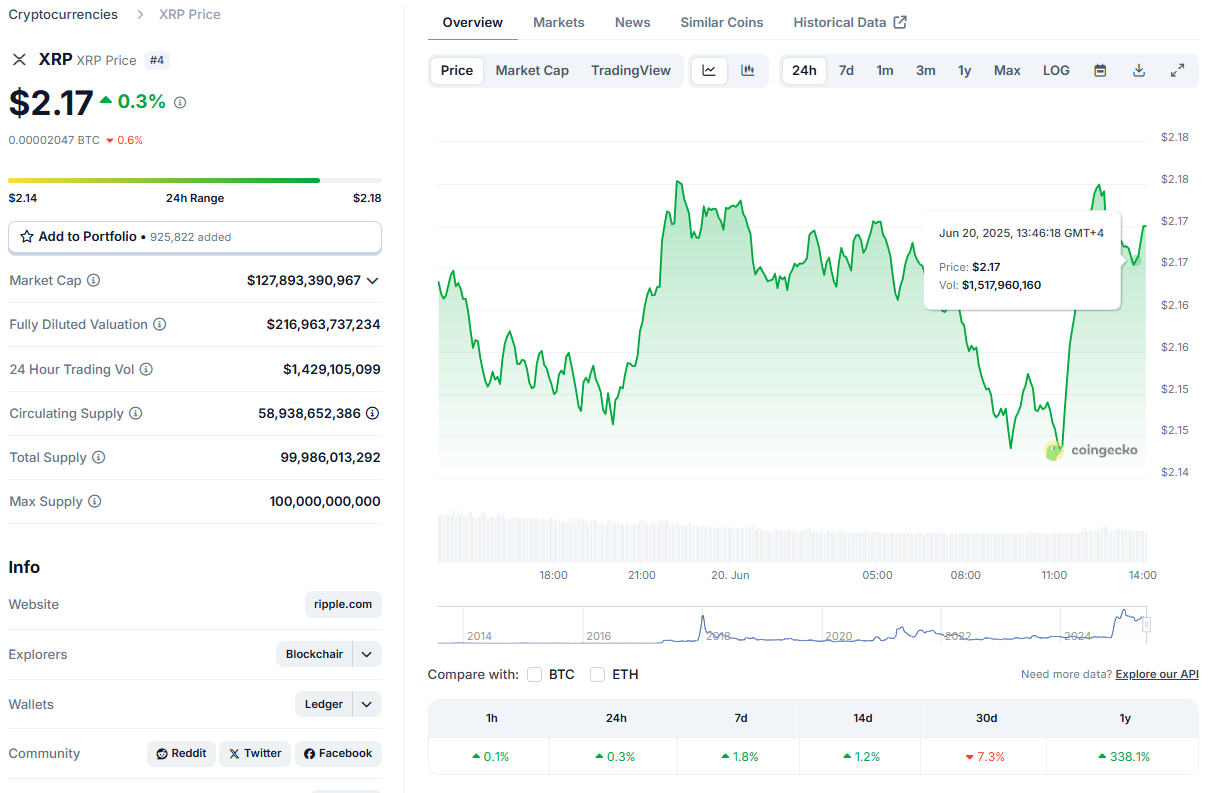This screenshot has height=793, width=1220.
Task: Tick the BTC compare checkbox
Action: click(x=535, y=675)
